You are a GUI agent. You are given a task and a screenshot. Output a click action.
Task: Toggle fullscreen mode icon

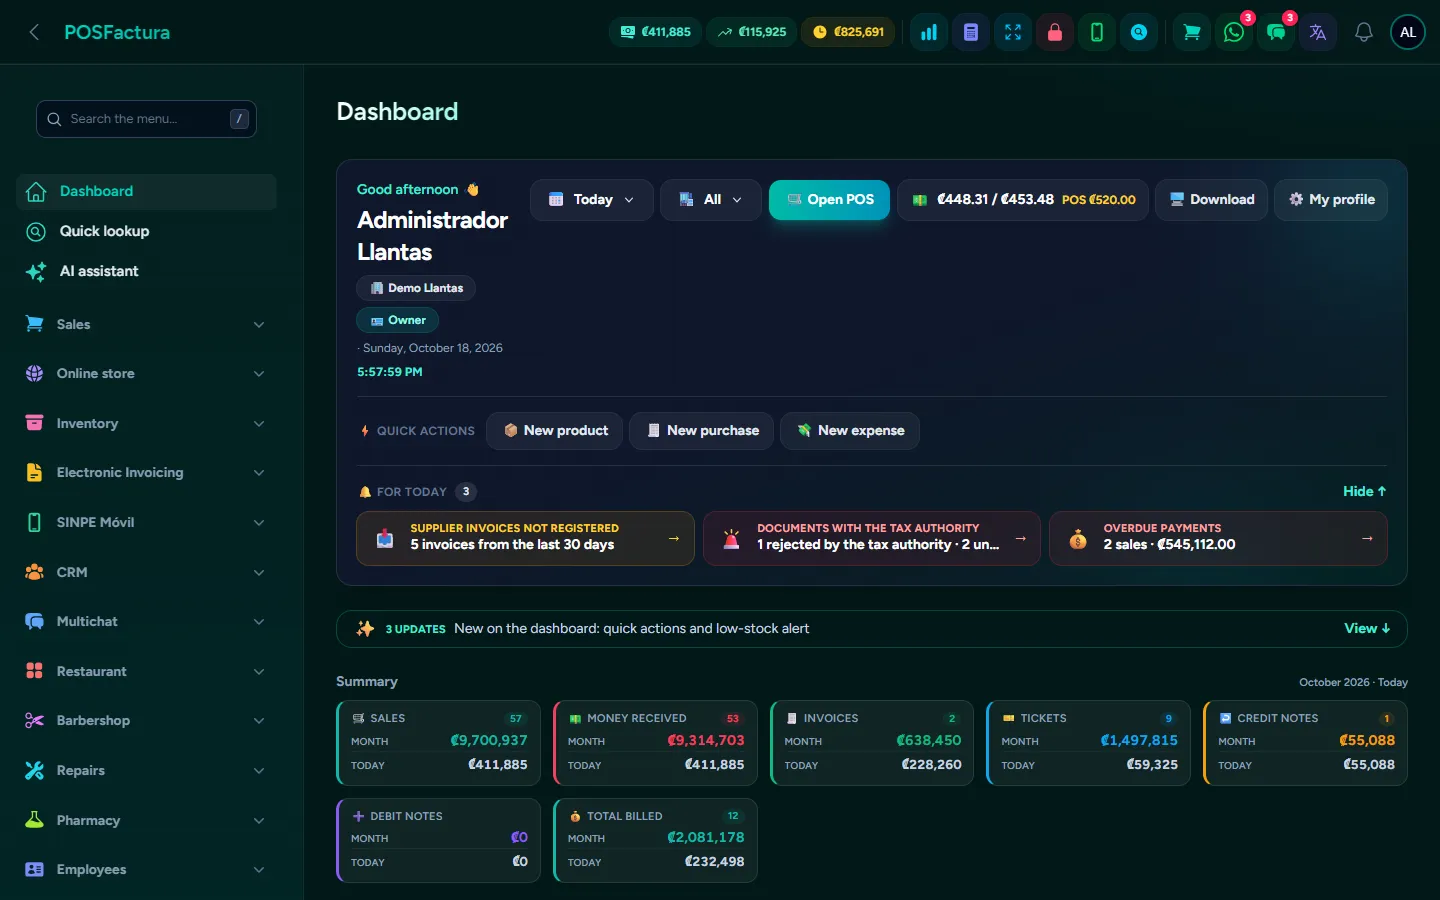coord(1013,32)
